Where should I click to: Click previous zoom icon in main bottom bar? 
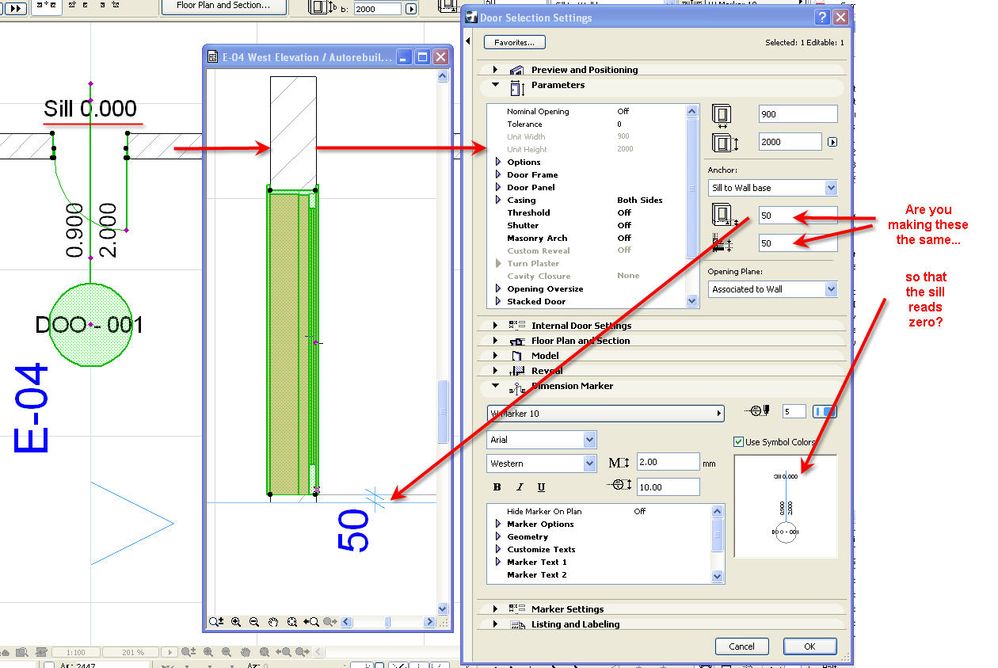pos(283,652)
